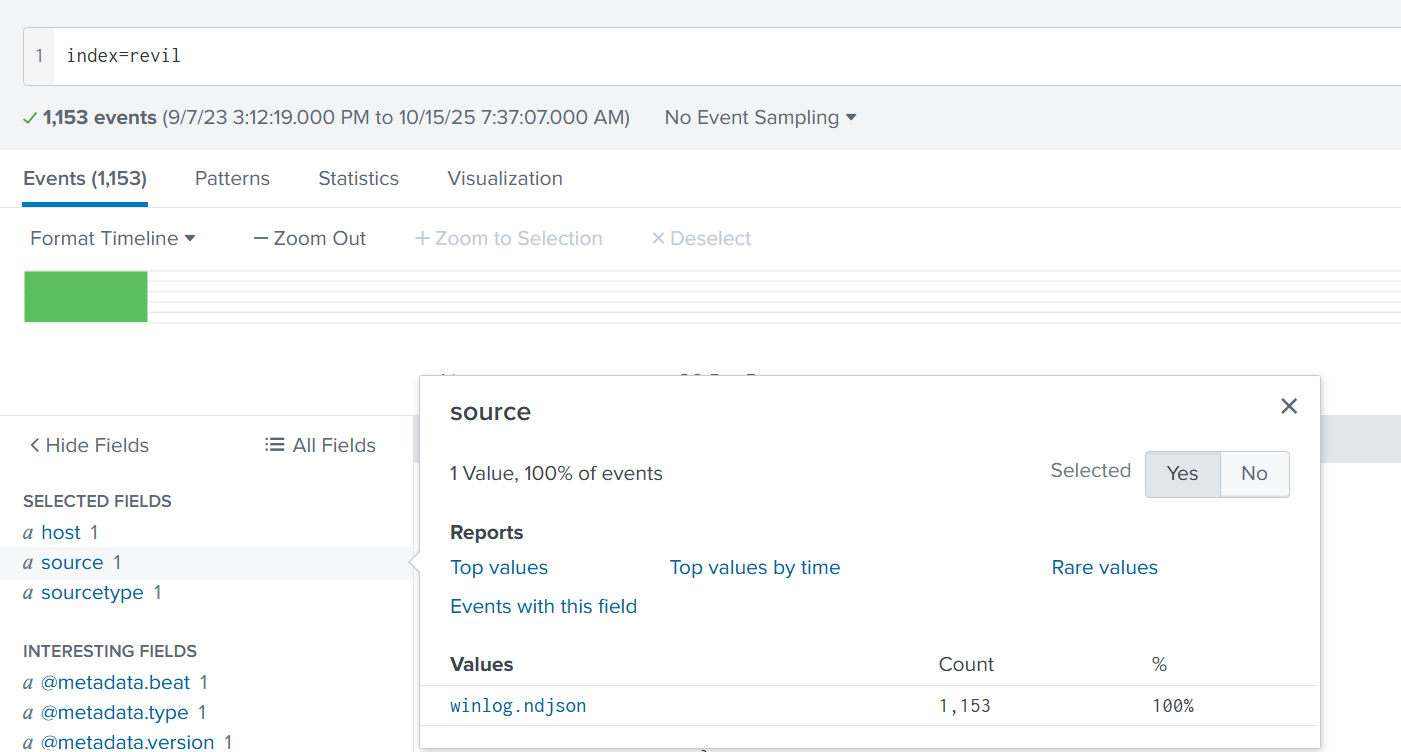
Task: Open the Top values by time report
Action: 754,567
